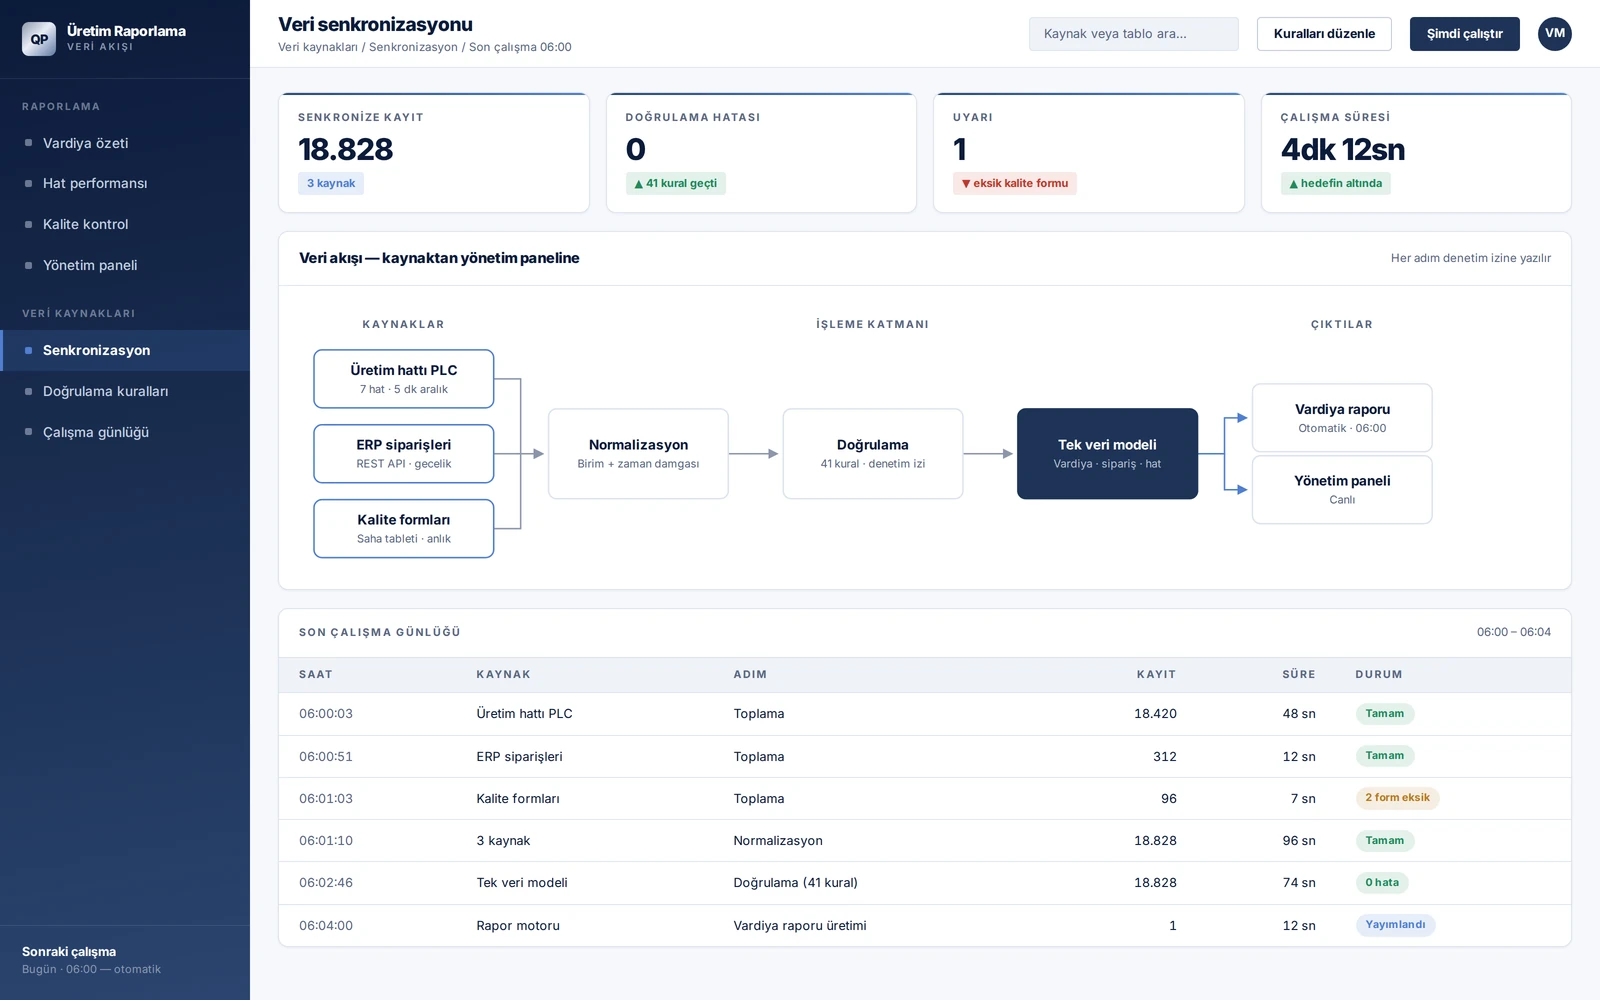
Task: Open Kalite kontrol section
Action: click(x=125, y=224)
